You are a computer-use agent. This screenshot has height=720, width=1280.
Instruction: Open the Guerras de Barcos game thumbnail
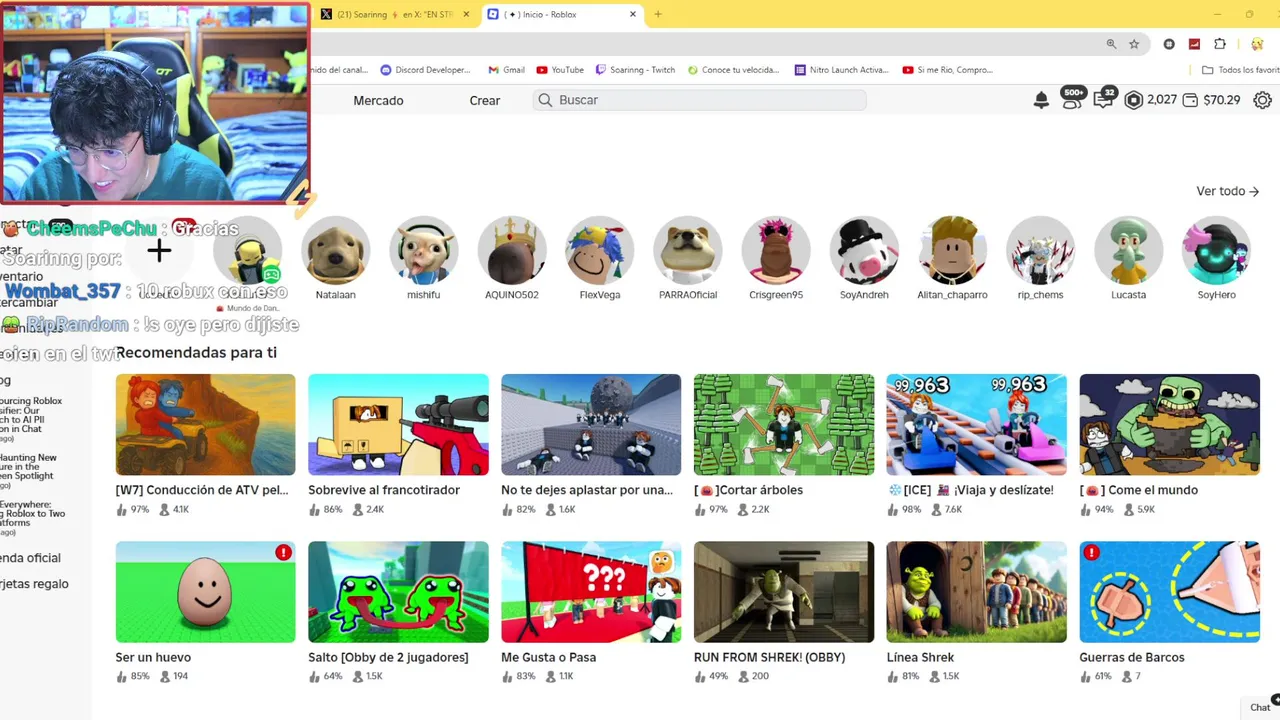pos(1170,592)
